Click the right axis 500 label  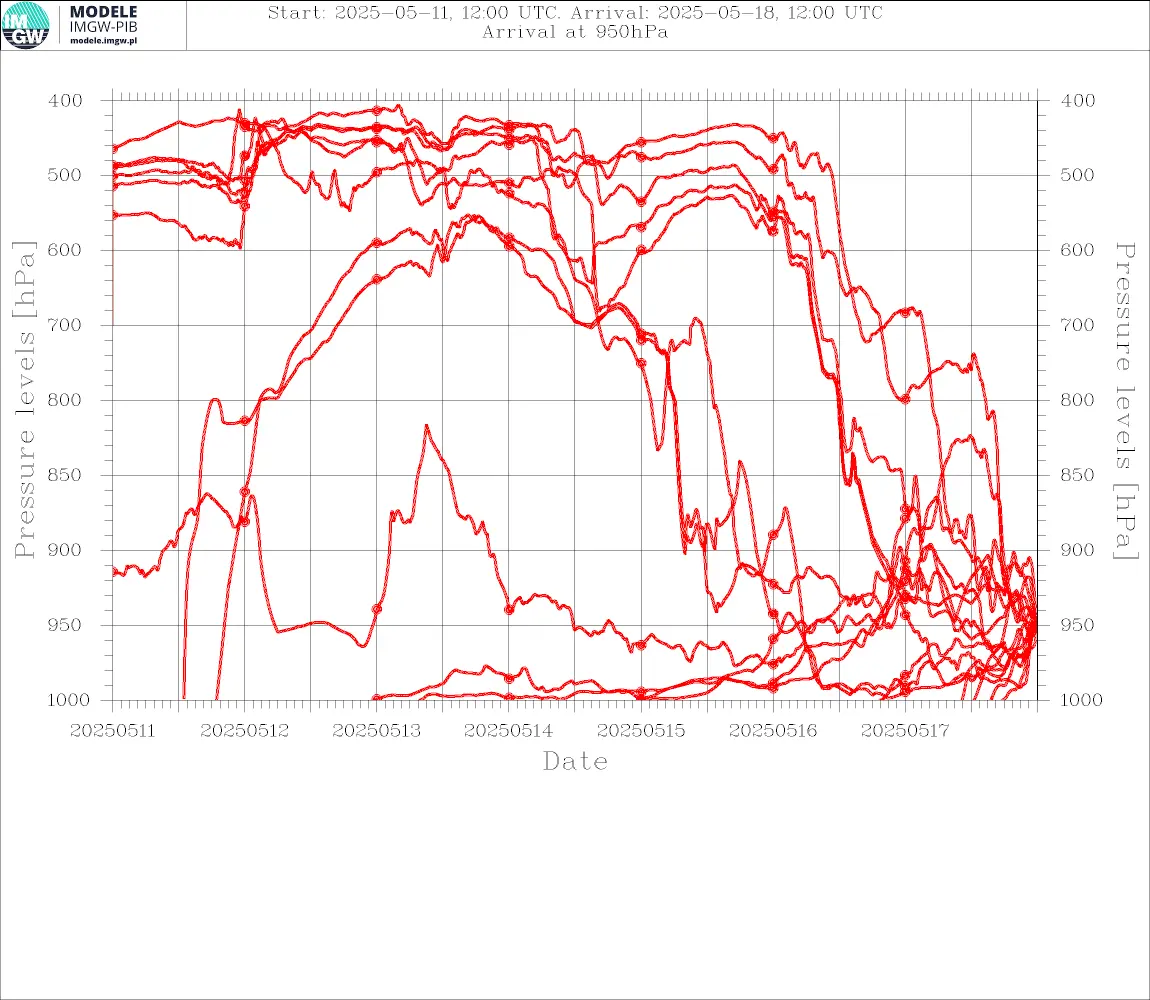(x=1078, y=175)
